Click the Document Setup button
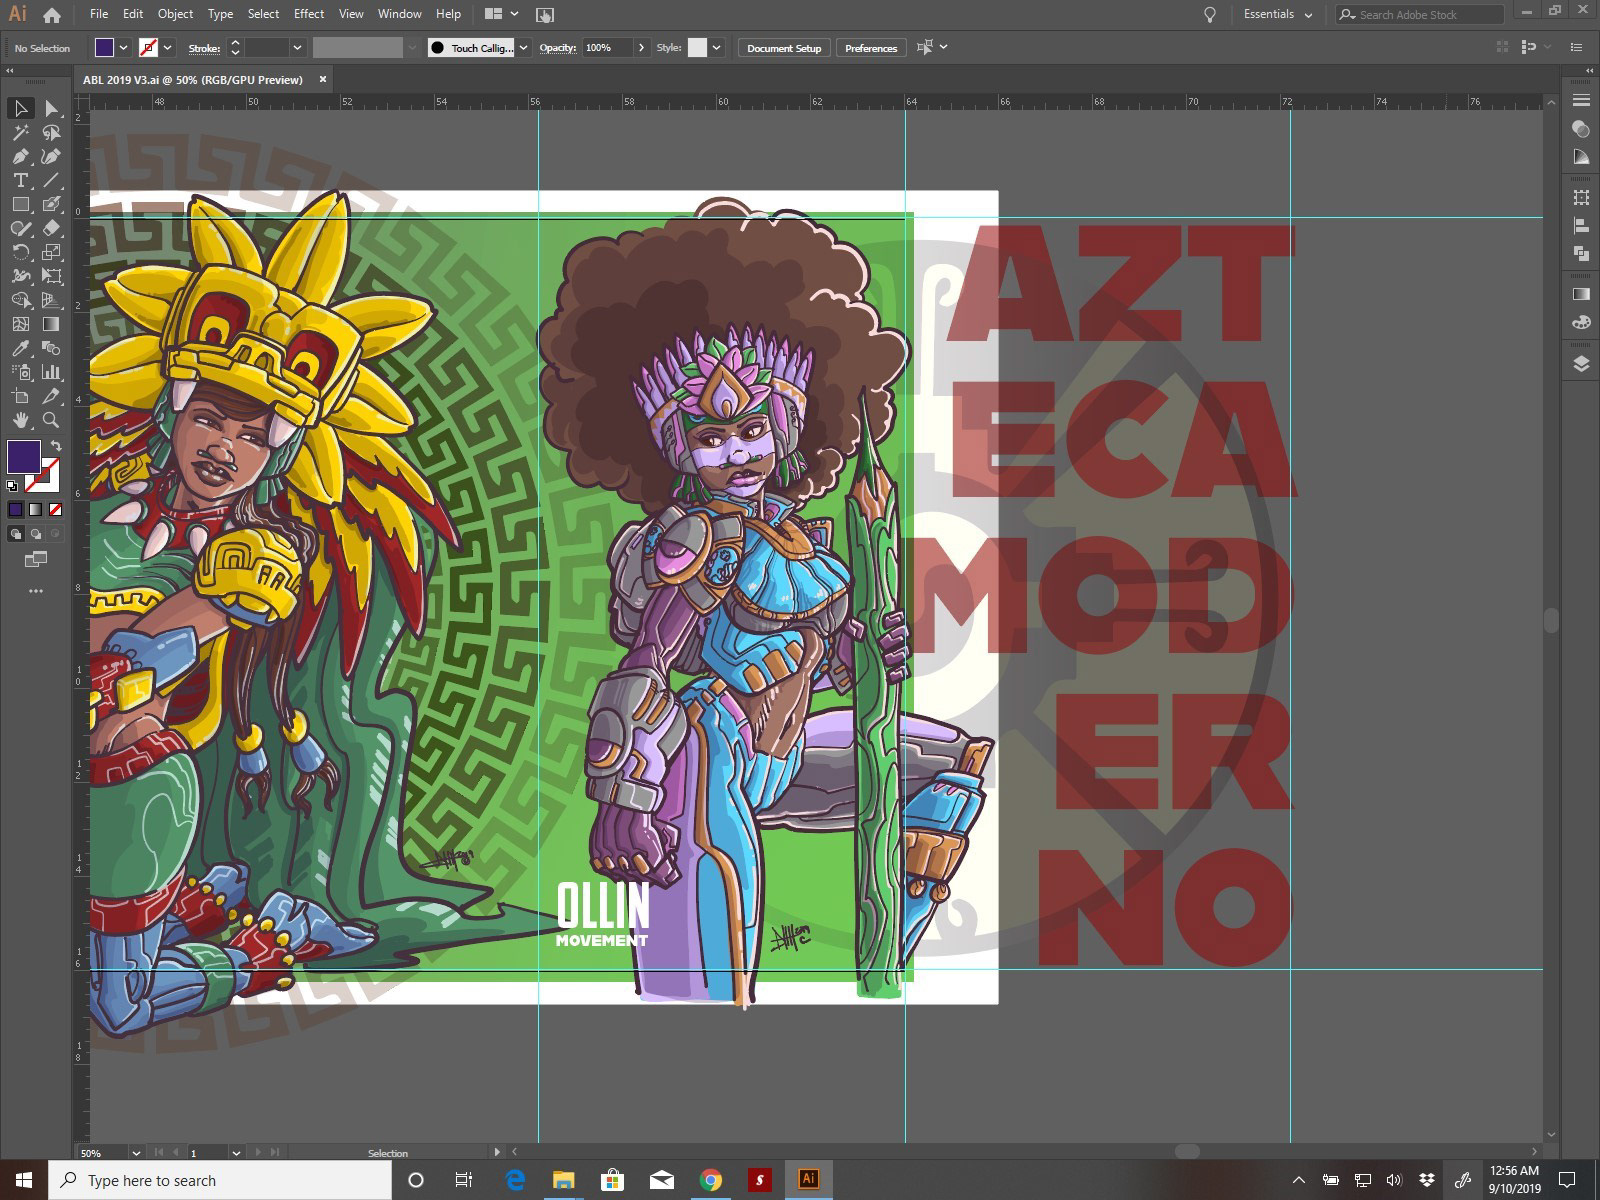The width and height of the screenshot is (1600, 1200). pos(784,48)
